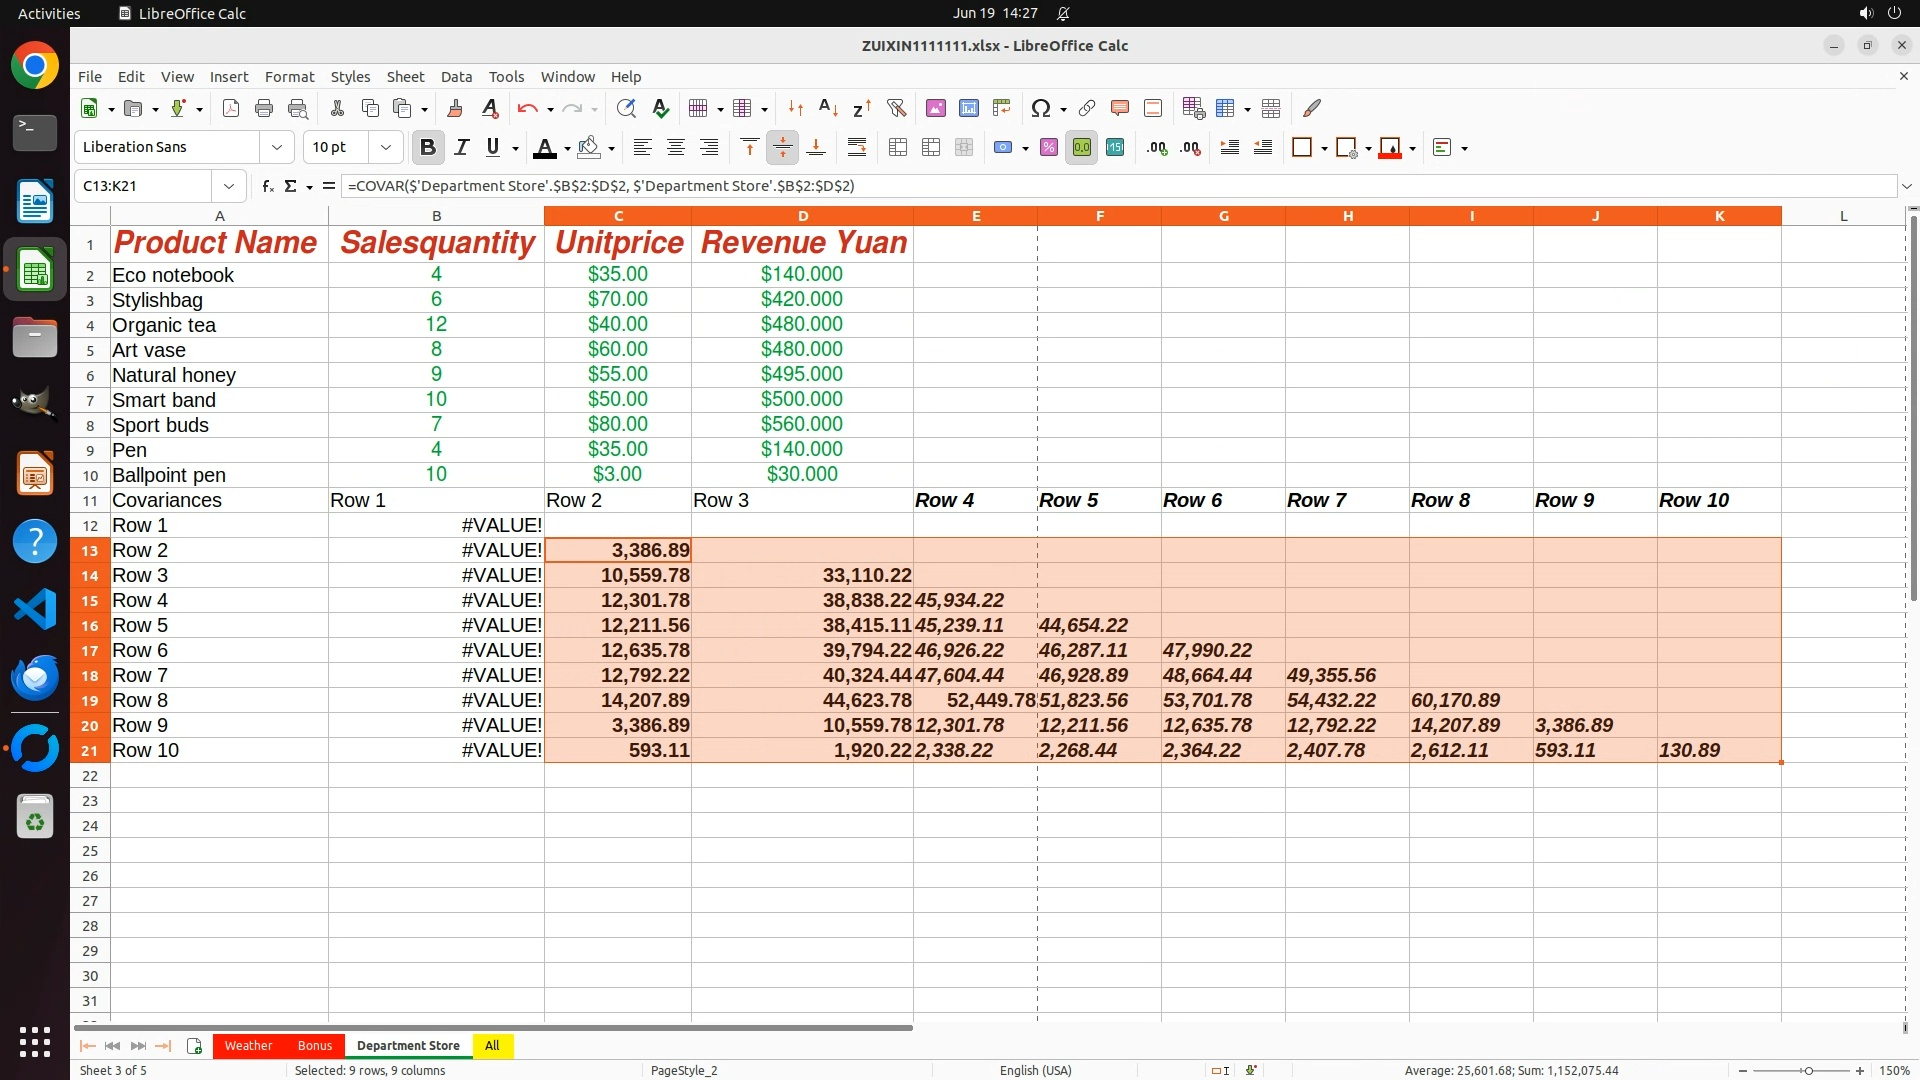Open the Function Wizard icon
The image size is (1920, 1080).
pos(267,186)
